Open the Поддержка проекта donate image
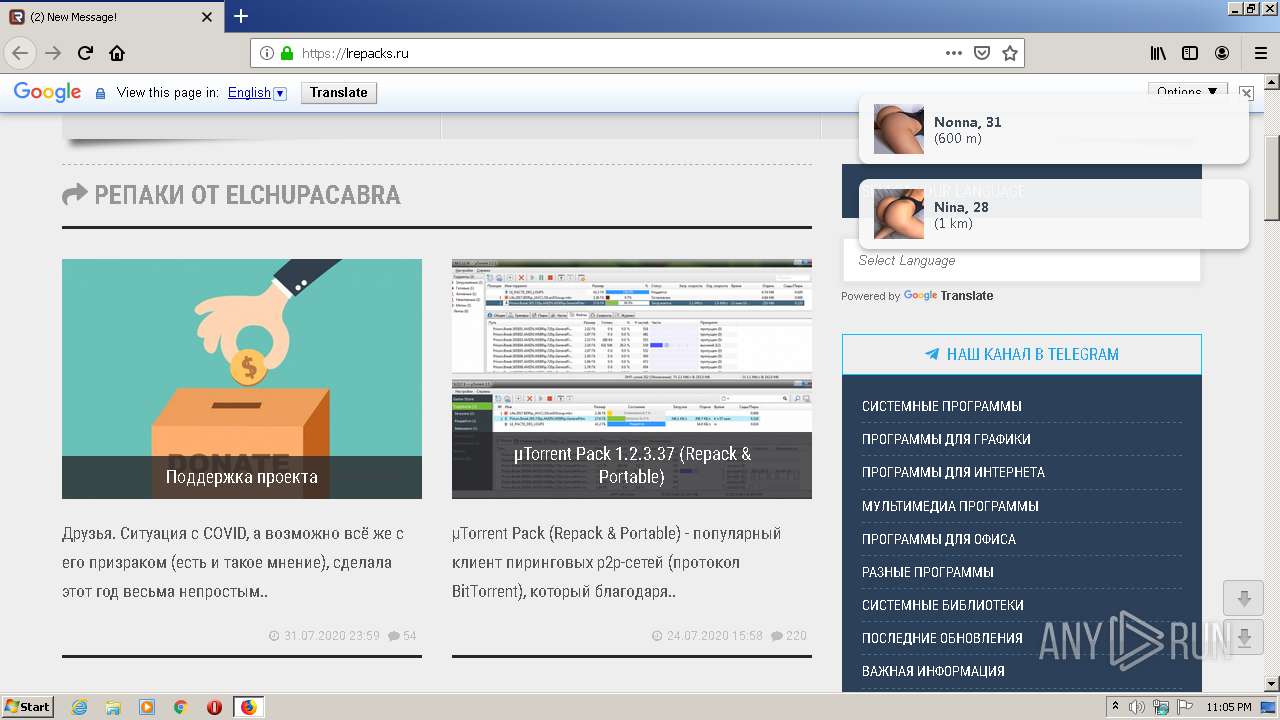 (x=242, y=379)
